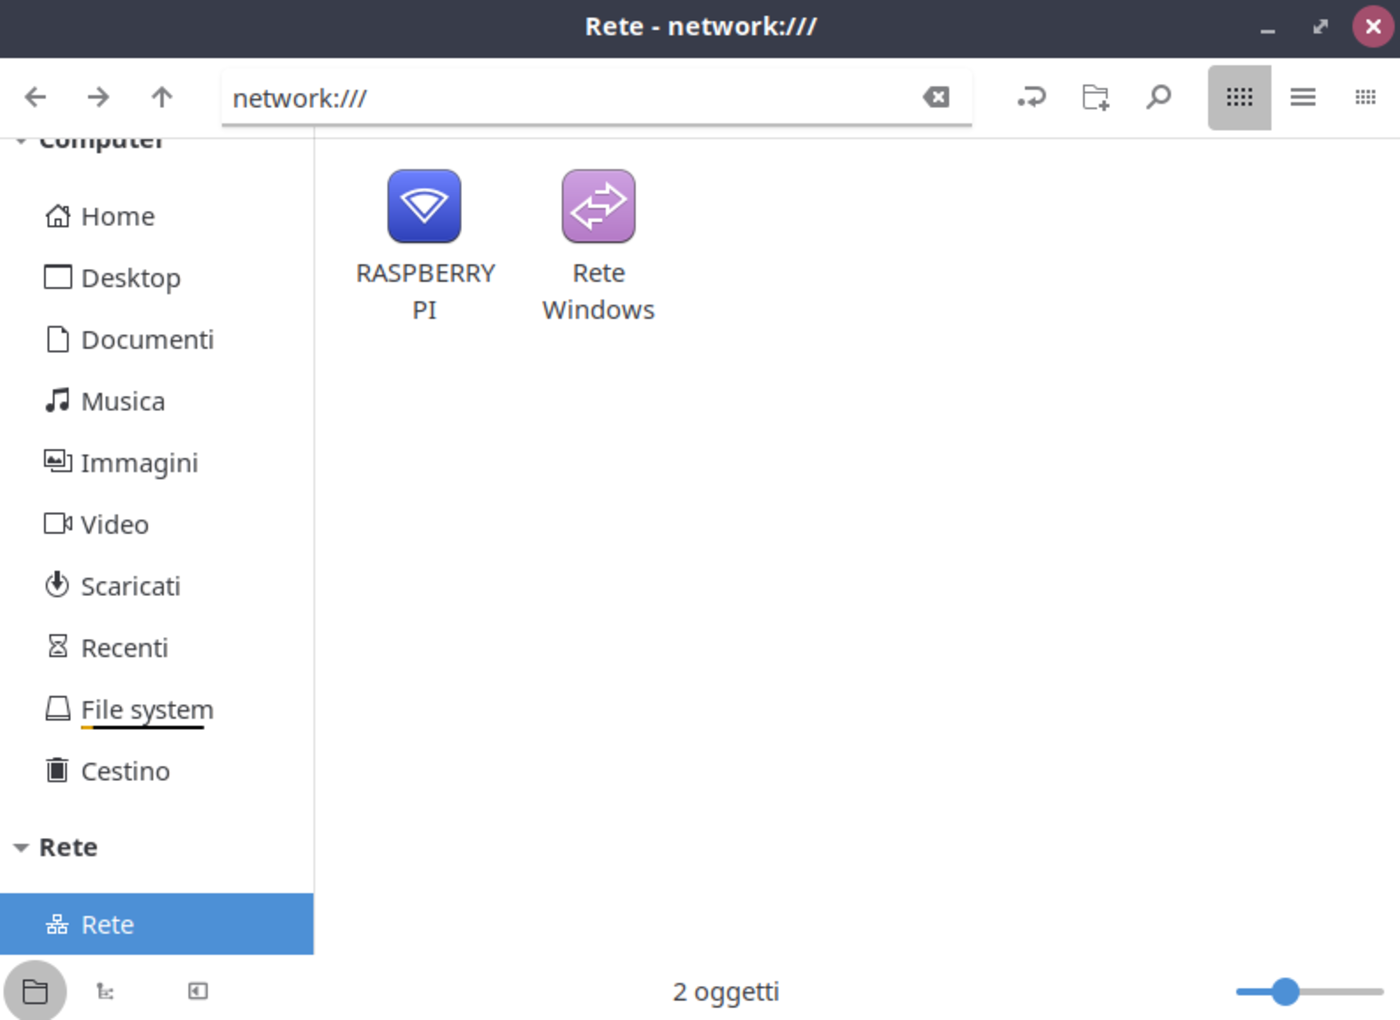Adjust the zoom slider
The image size is (1400, 1020).
click(x=1284, y=991)
